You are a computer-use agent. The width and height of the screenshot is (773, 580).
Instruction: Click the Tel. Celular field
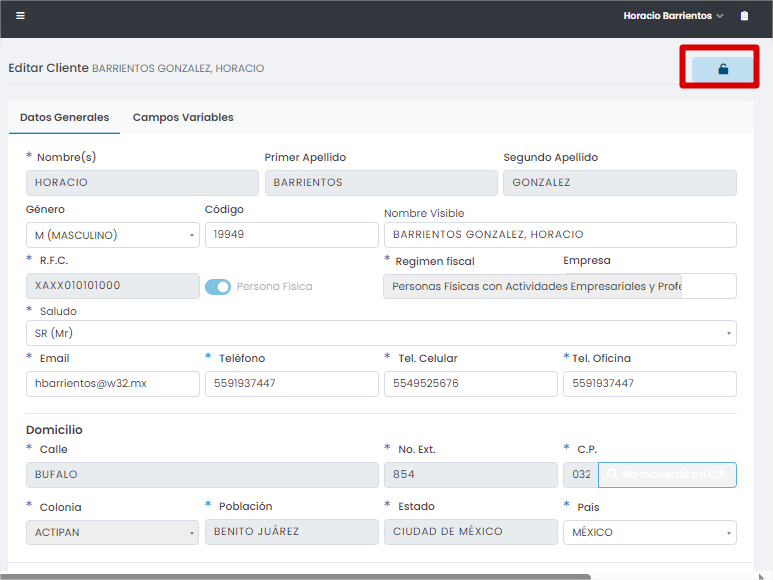click(x=470, y=384)
